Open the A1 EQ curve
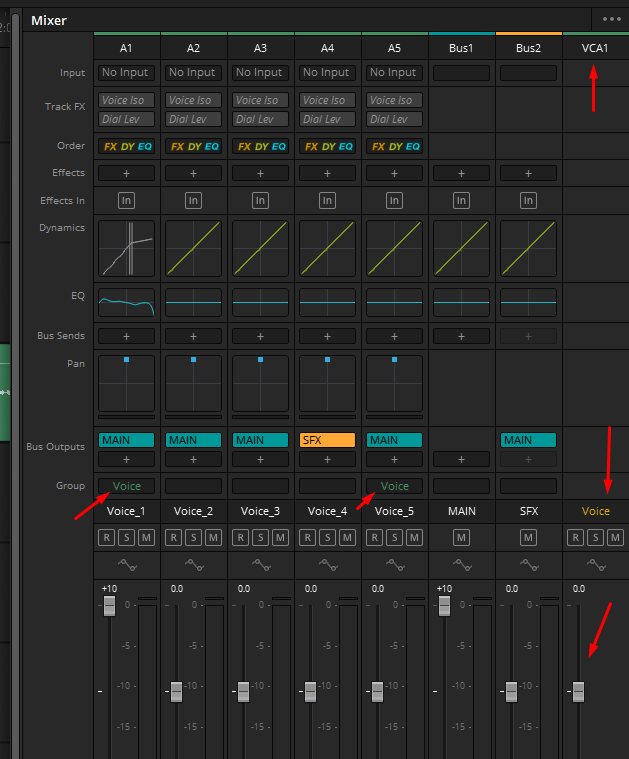Image resolution: width=629 pixels, height=759 pixels. [x=126, y=303]
